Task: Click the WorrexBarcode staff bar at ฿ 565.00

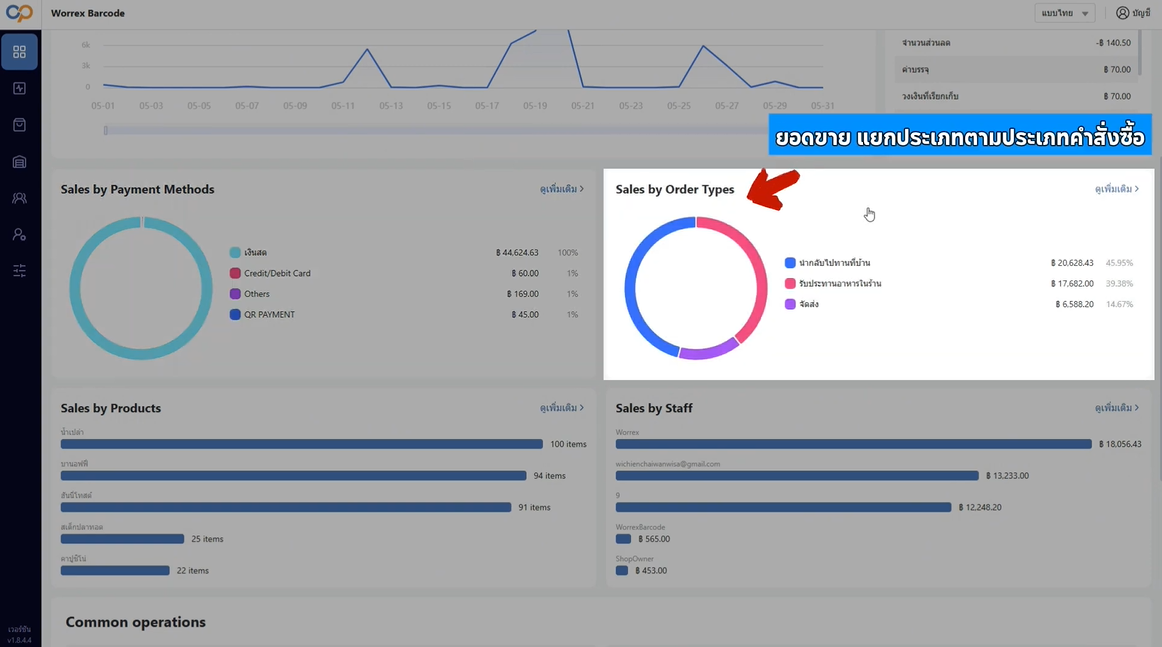Action: tap(623, 539)
